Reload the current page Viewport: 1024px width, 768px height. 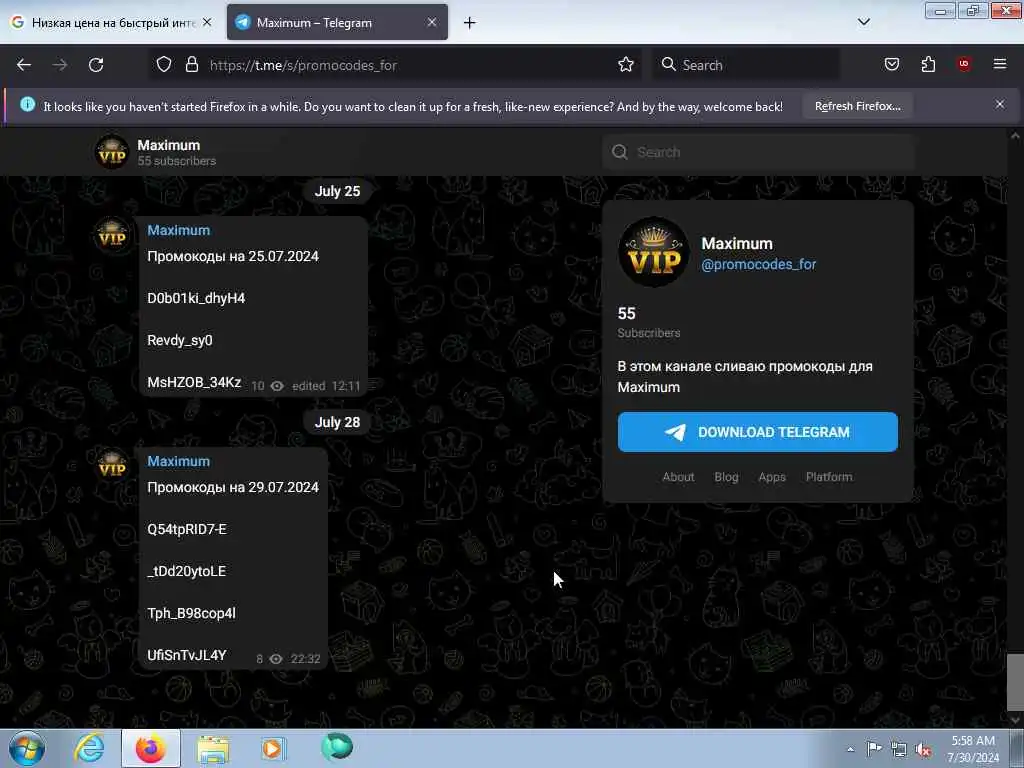point(96,65)
